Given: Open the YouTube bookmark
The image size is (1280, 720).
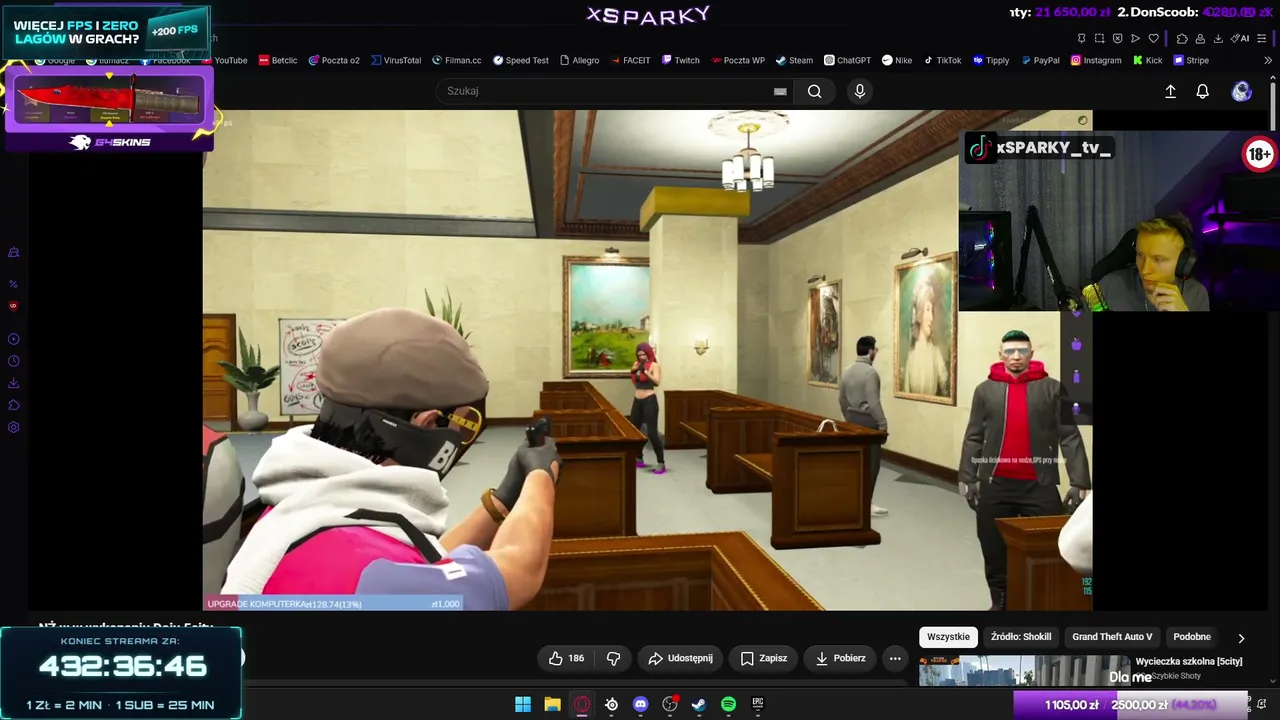Looking at the screenshot, I should pos(224,60).
